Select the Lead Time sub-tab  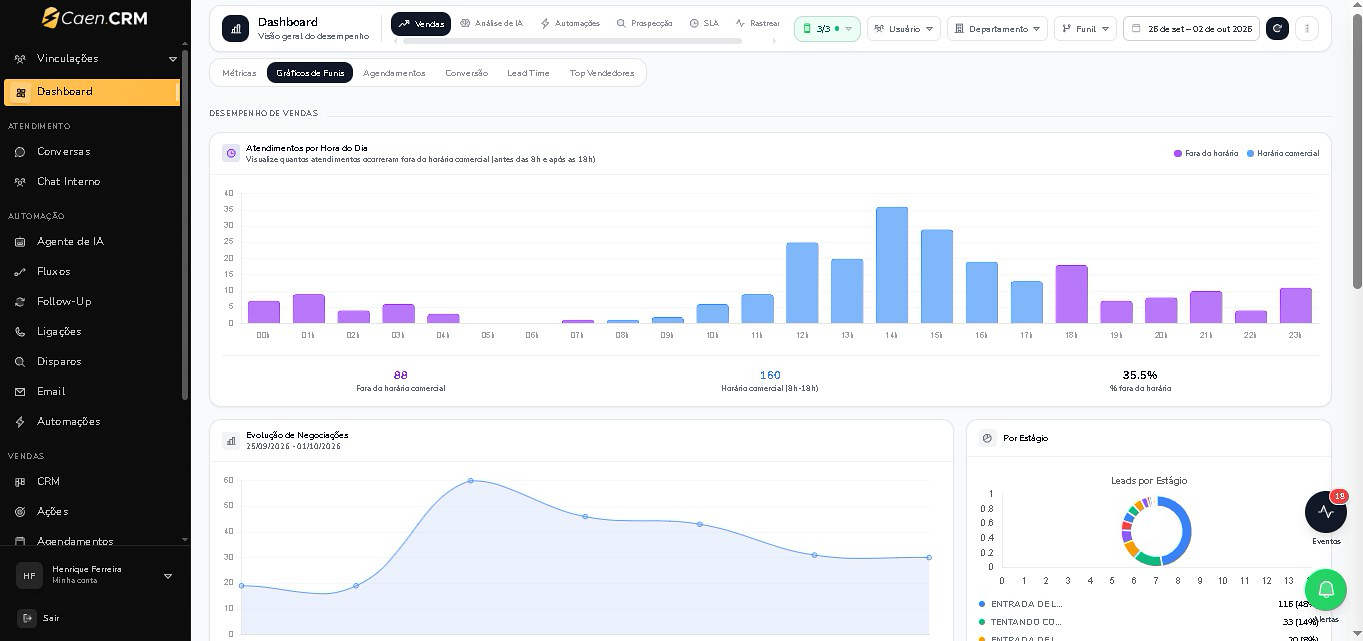[x=528, y=73]
